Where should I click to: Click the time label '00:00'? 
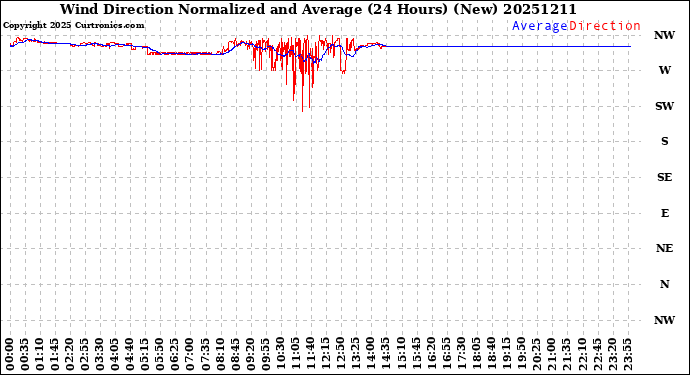point(10,355)
